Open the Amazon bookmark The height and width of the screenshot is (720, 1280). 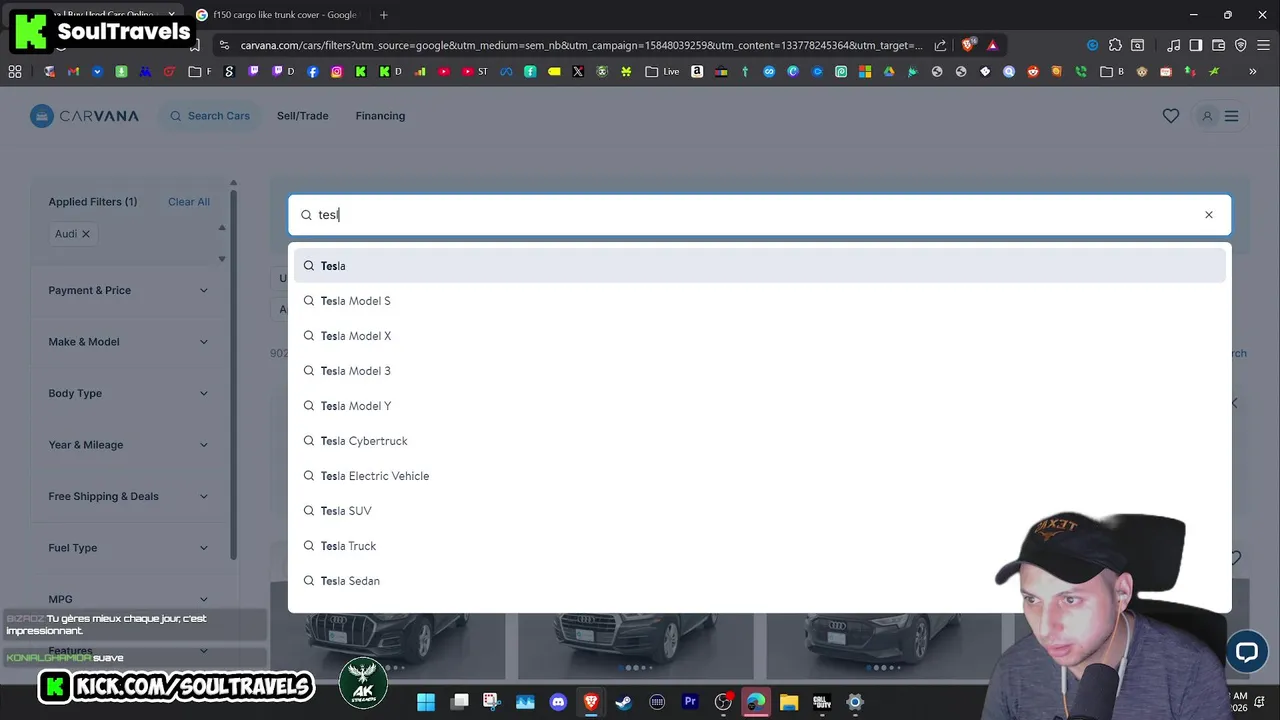pyautogui.click(x=697, y=72)
